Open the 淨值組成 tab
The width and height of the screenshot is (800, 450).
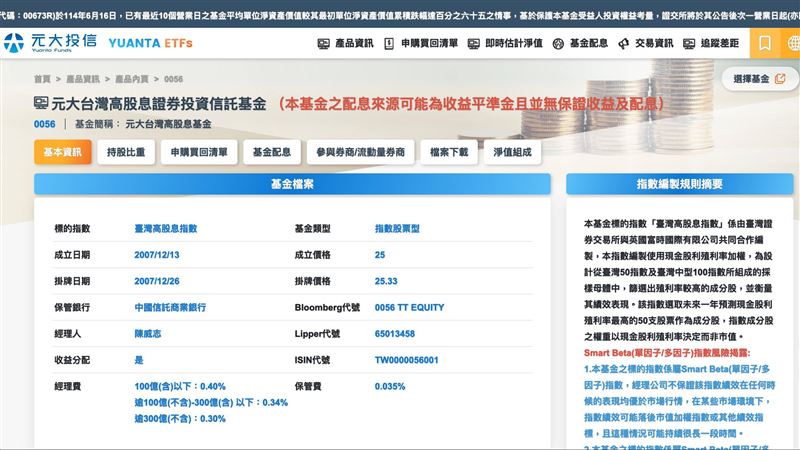[512, 152]
